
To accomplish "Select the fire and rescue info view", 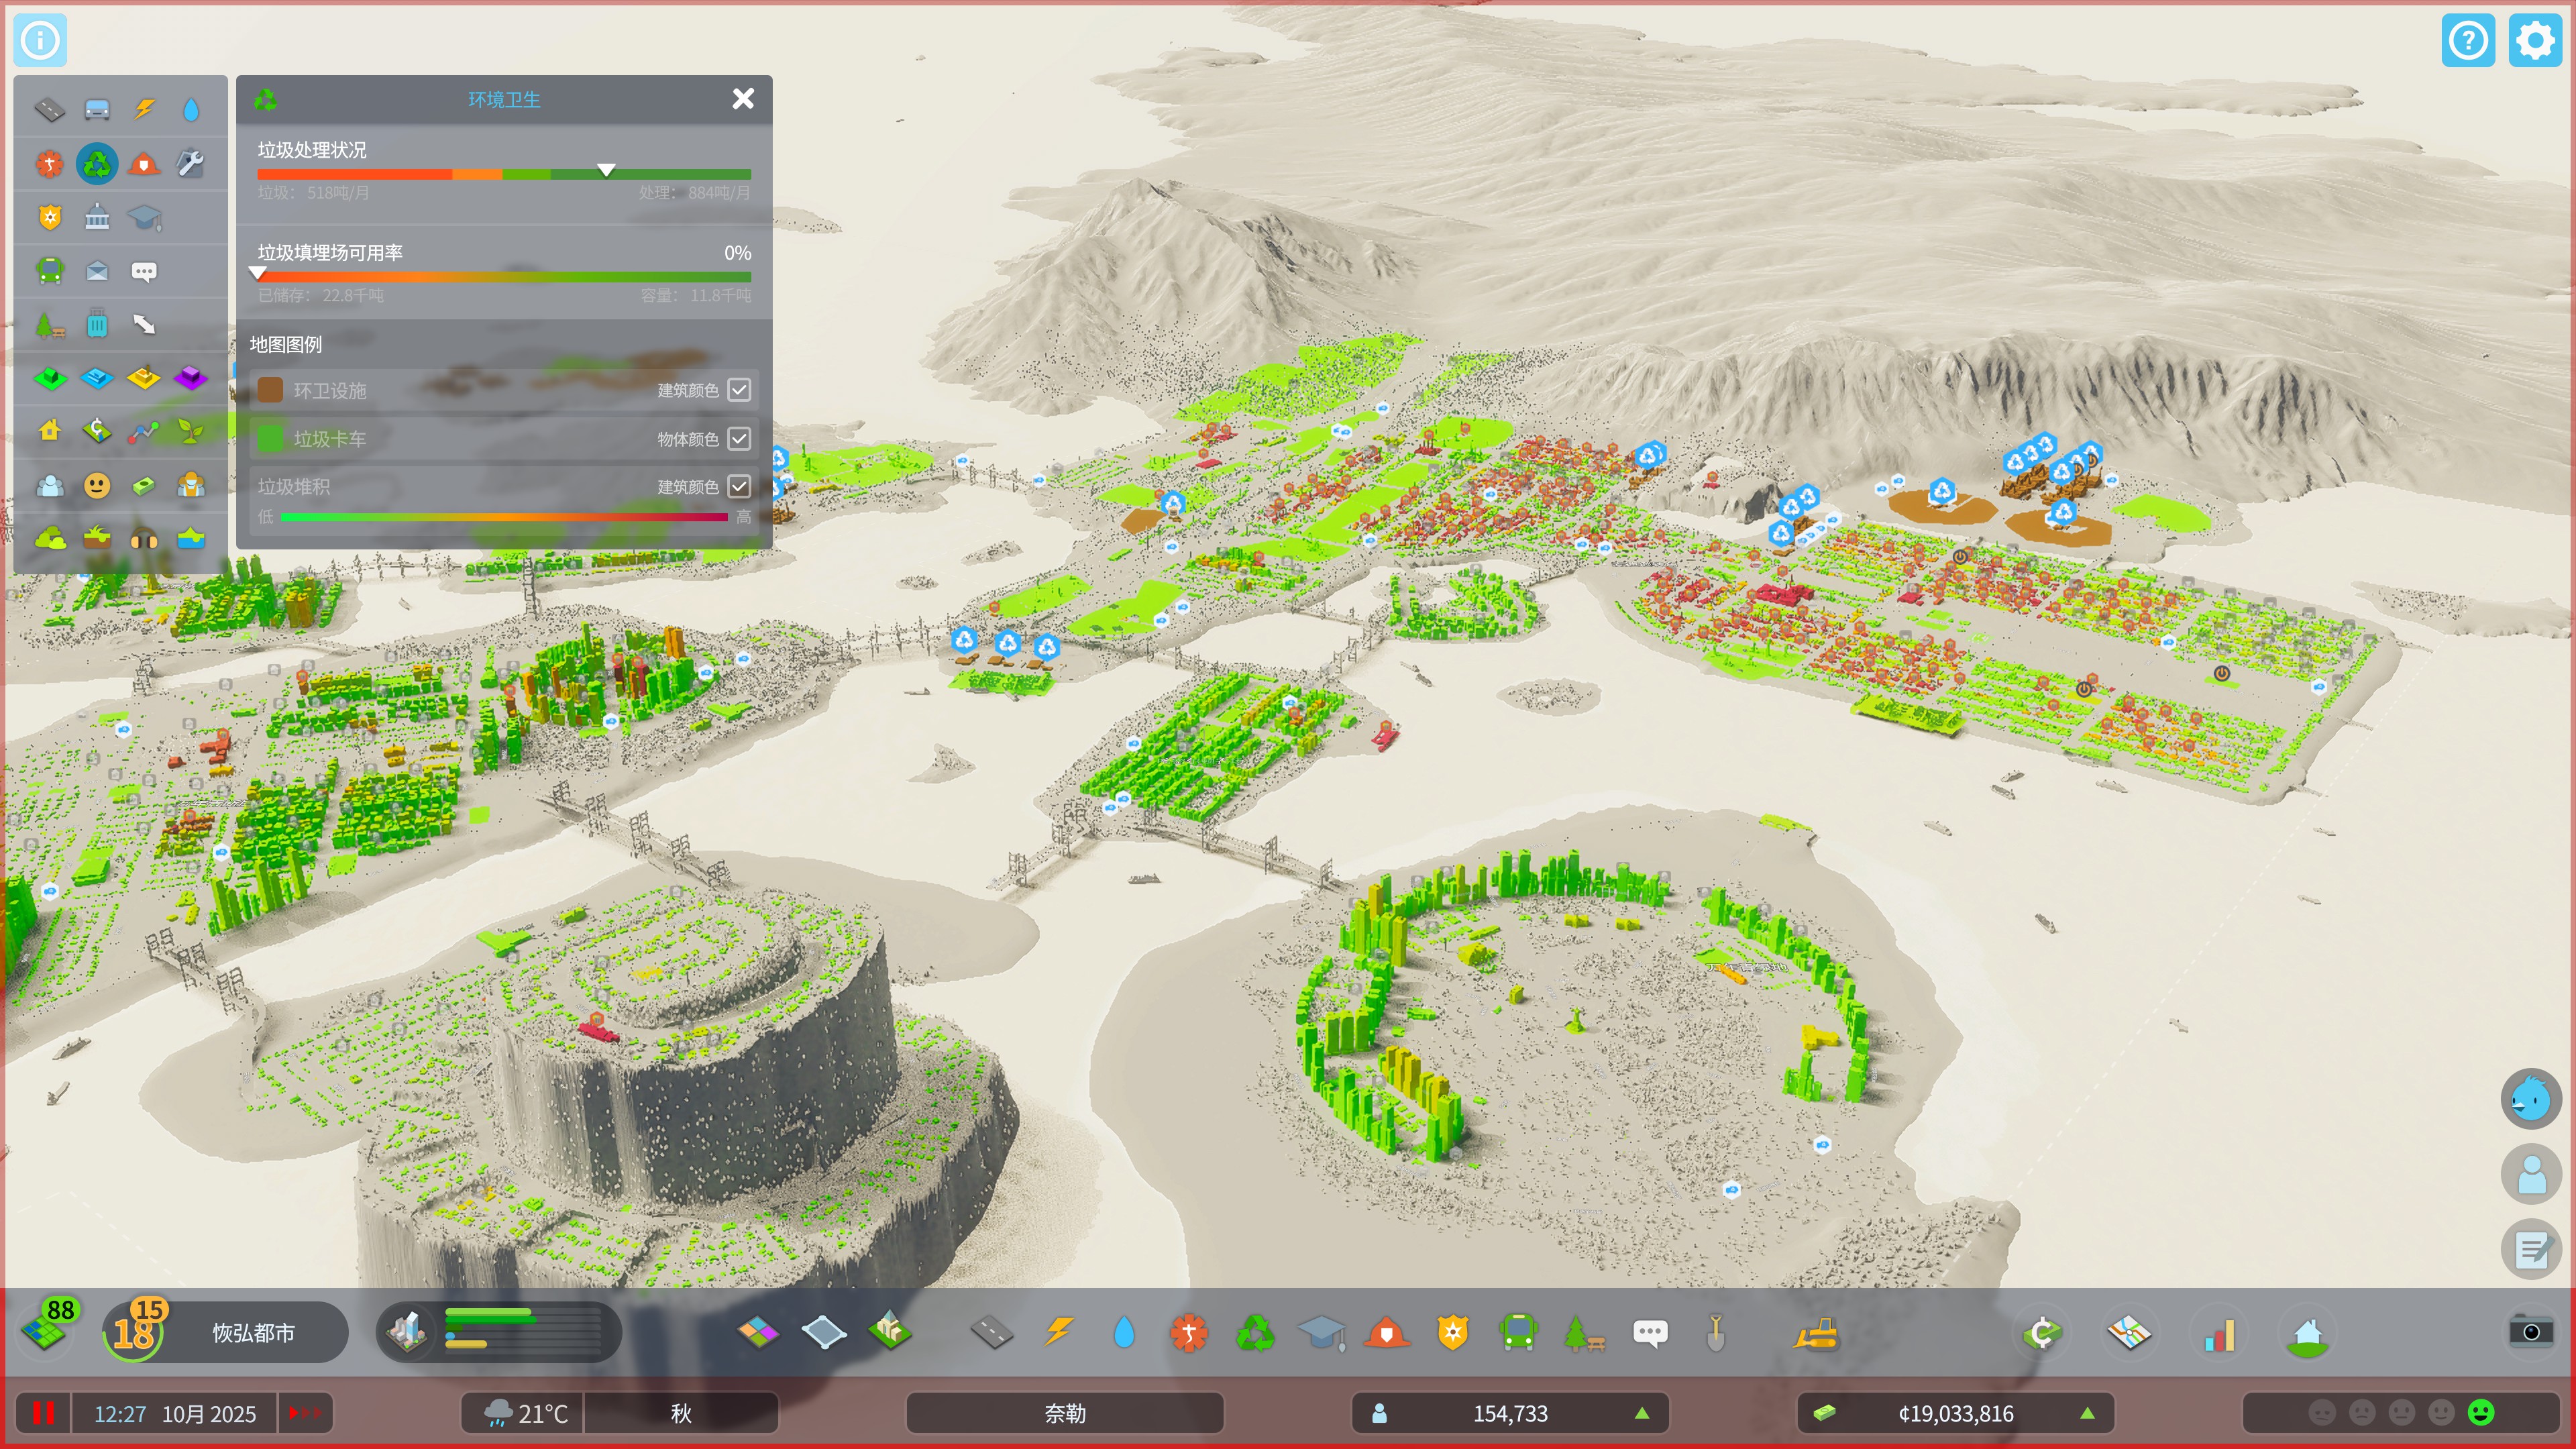I will 144,163.
